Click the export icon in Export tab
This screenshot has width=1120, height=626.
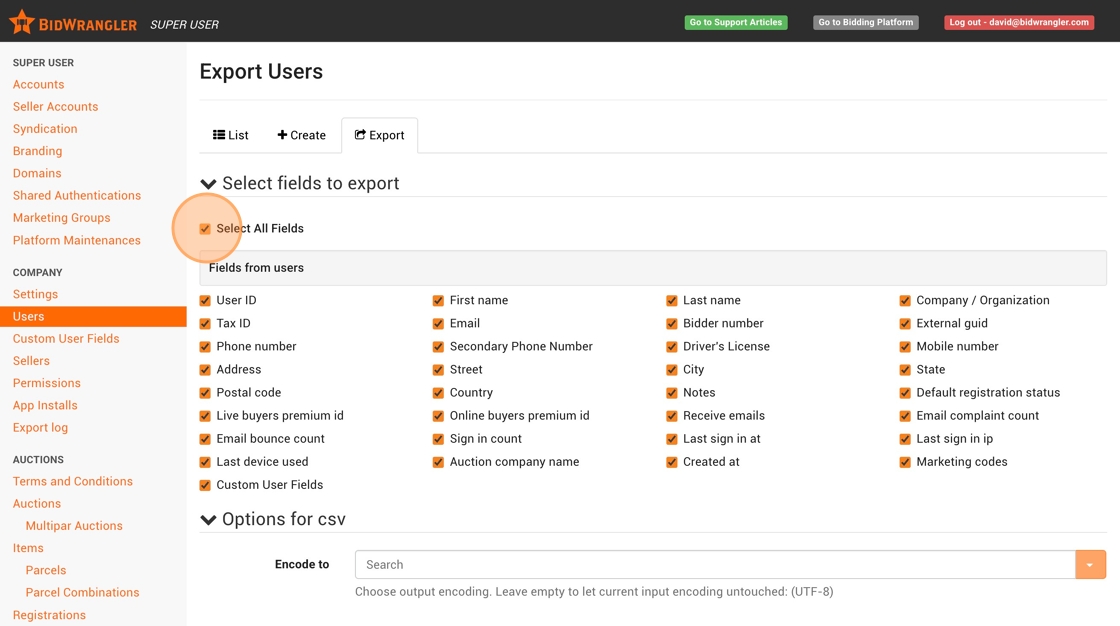click(x=360, y=135)
